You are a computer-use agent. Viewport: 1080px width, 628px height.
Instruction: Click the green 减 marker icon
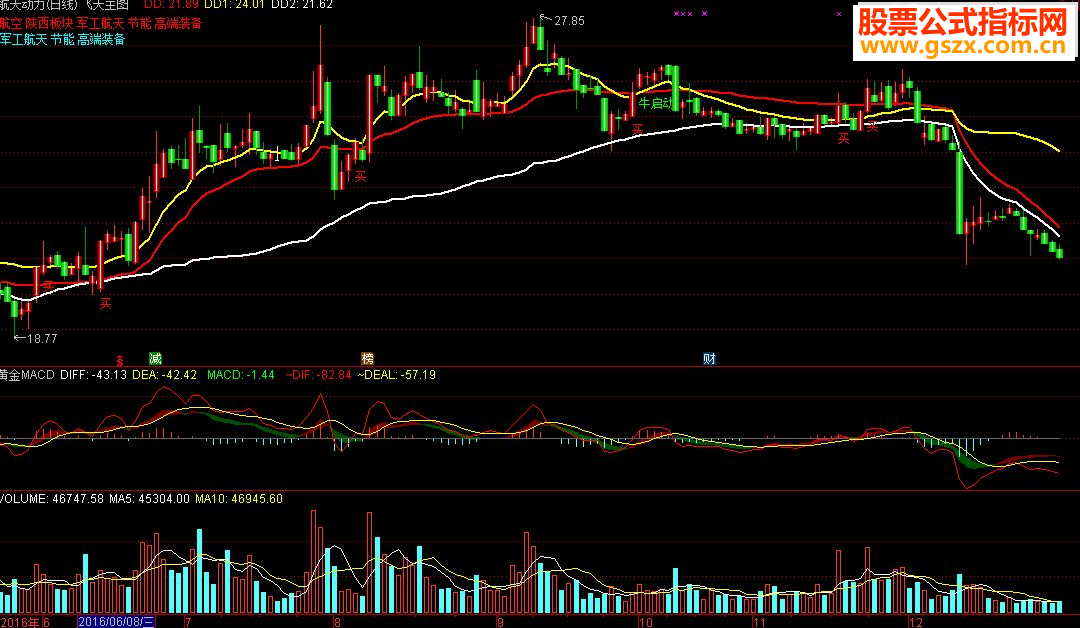click(x=156, y=358)
